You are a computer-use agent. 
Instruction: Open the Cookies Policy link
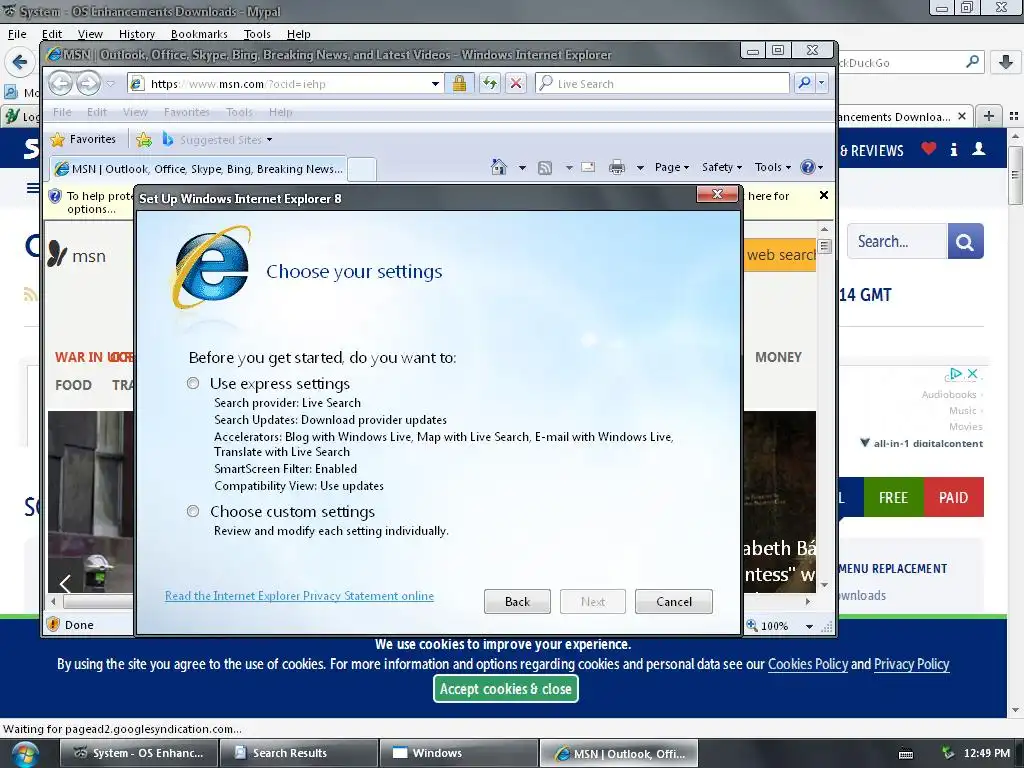807,664
